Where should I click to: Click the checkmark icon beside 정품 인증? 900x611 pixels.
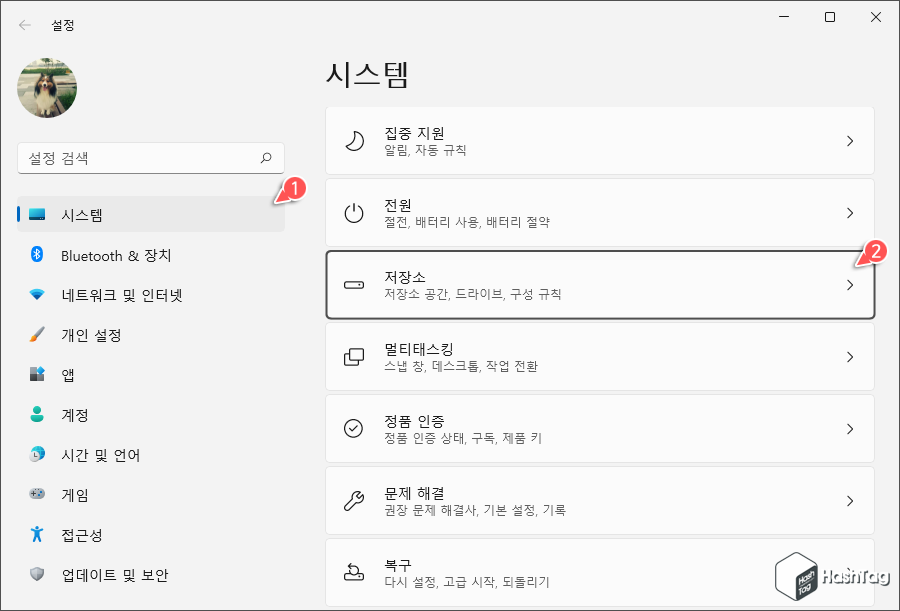coord(353,428)
